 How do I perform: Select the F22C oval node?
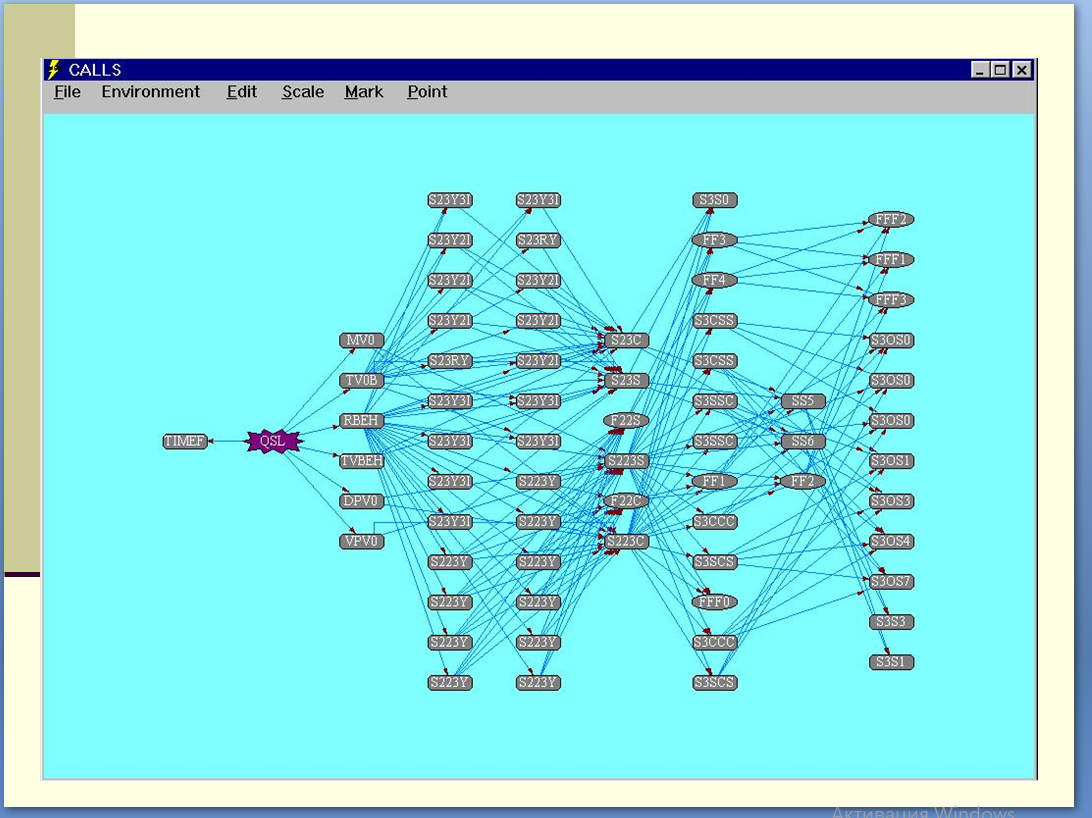click(626, 501)
